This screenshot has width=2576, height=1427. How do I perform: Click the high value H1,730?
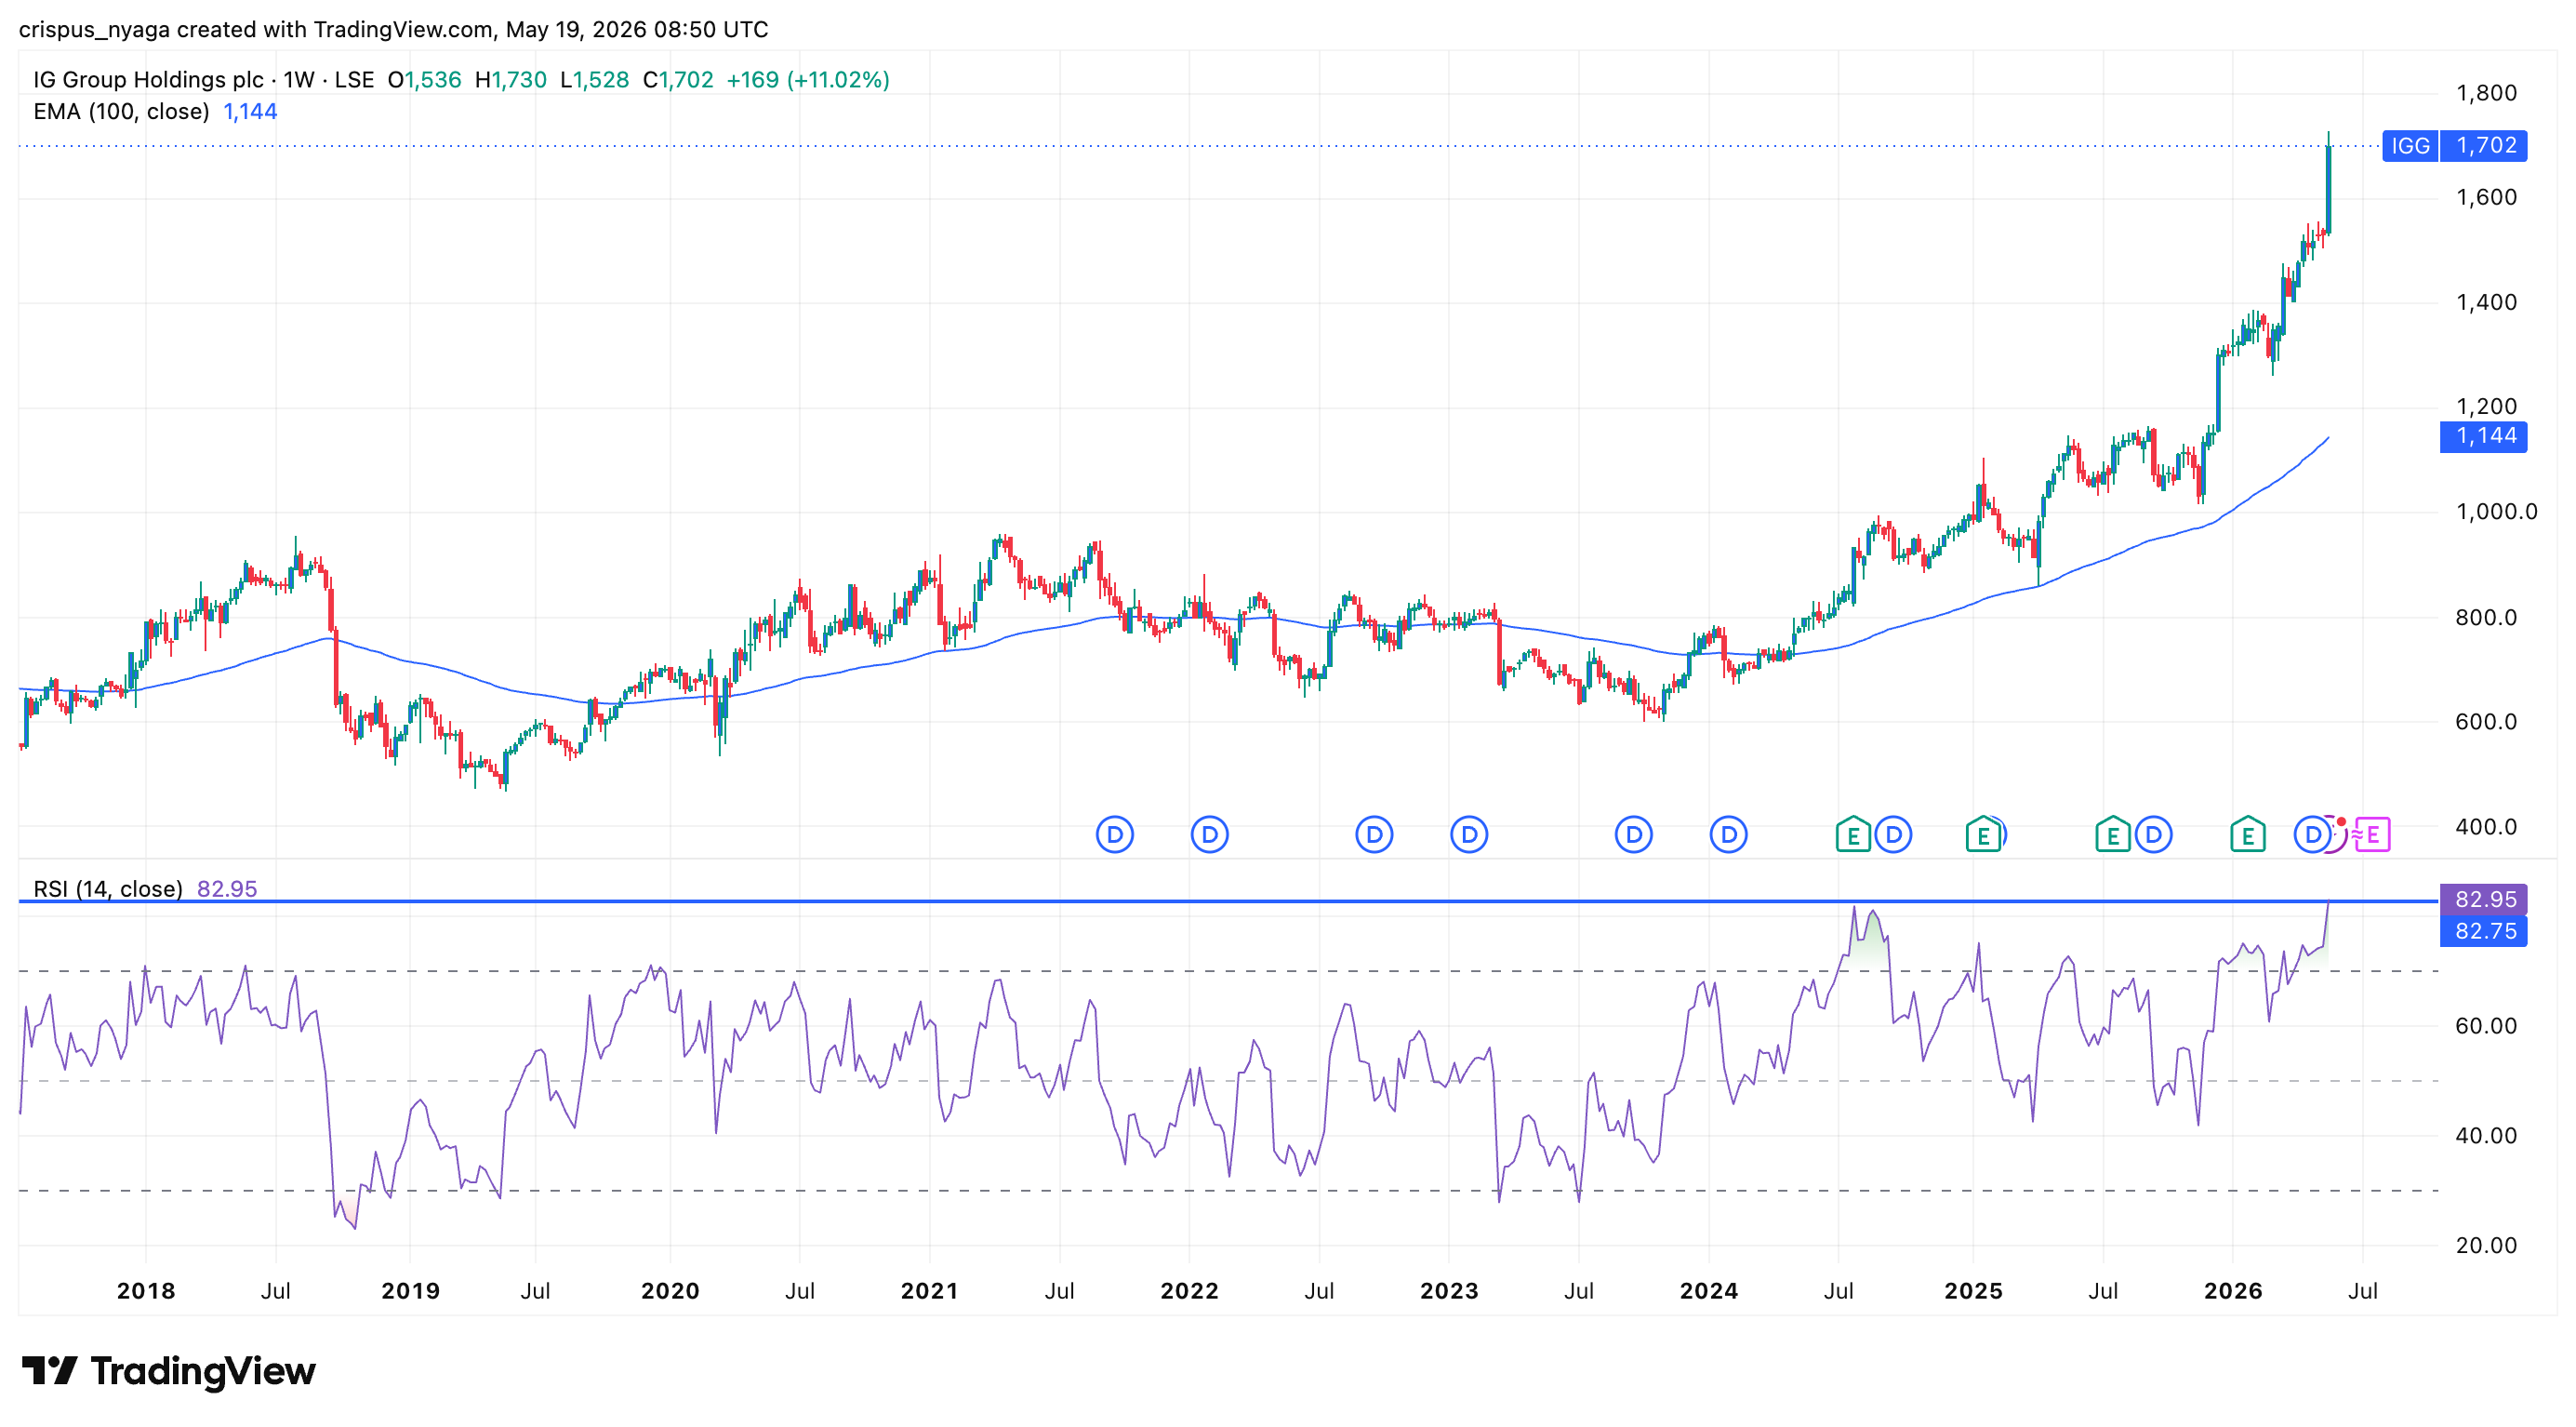(x=511, y=80)
